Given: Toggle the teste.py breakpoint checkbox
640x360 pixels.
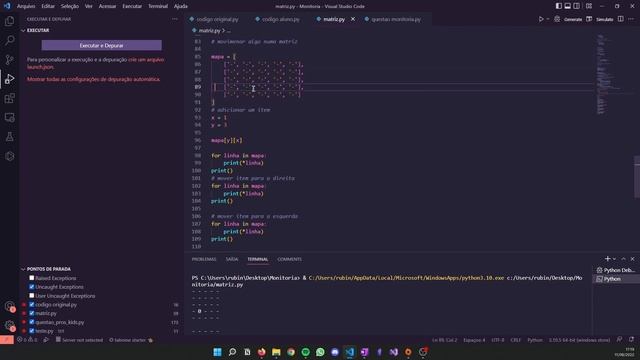Looking at the screenshot, I should pos(31,331).
